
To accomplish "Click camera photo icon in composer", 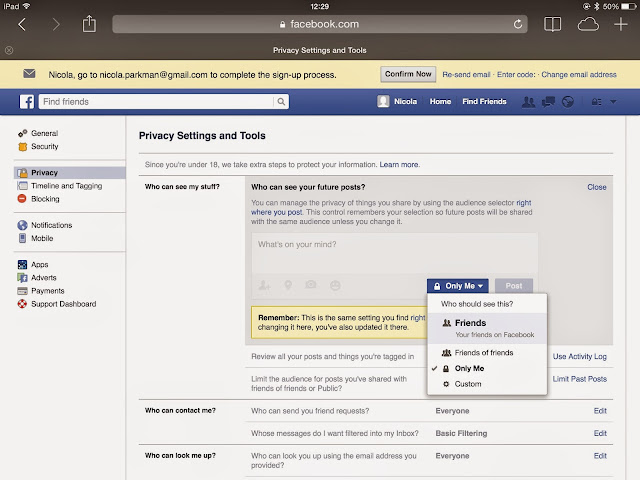I will (x=311, y=284).
